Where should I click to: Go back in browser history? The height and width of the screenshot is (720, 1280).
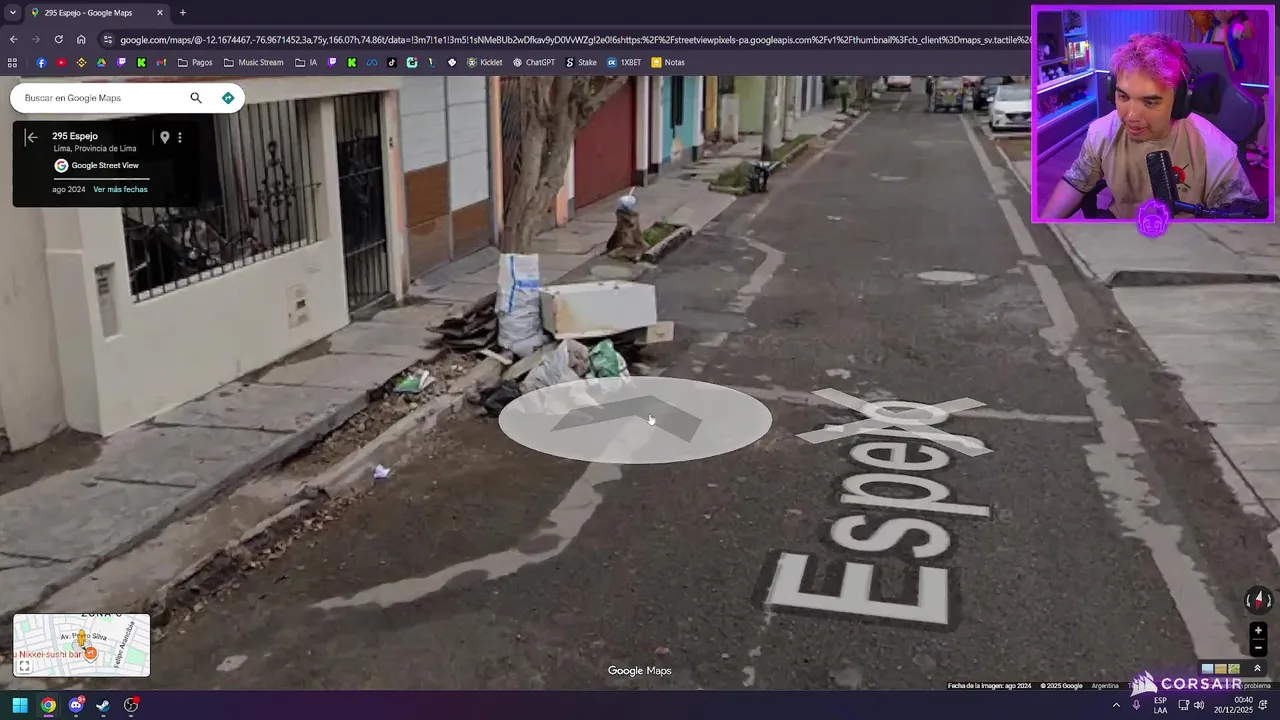click(13, 40)
